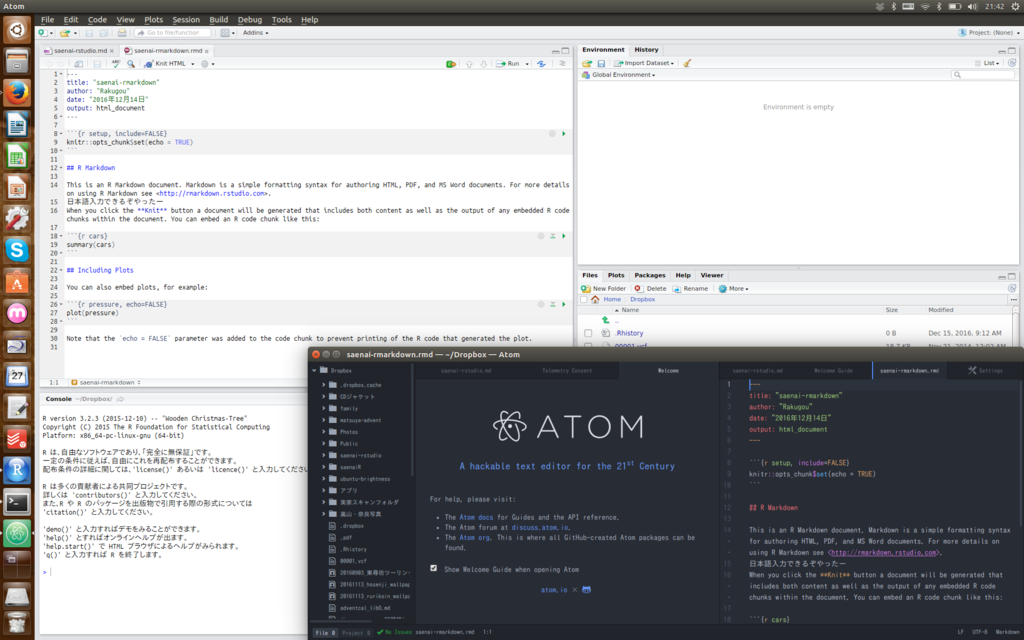Viewport: 1024px width, 640px height.
Task: Switch to saenai-rstudio.md tab in RStudio
Action: coord(80,50)
